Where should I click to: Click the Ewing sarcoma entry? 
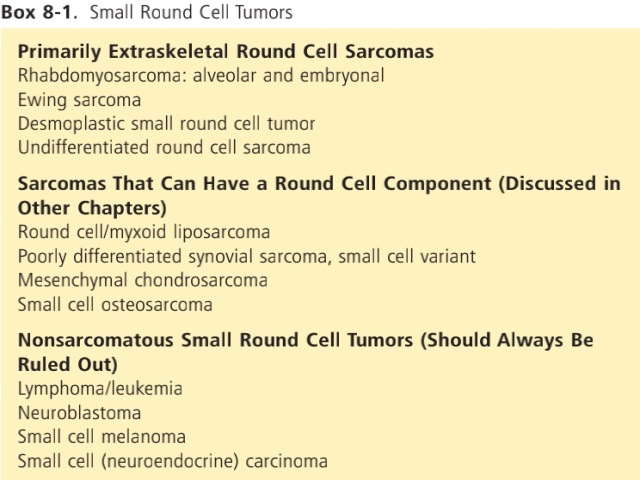pos(80,100)
